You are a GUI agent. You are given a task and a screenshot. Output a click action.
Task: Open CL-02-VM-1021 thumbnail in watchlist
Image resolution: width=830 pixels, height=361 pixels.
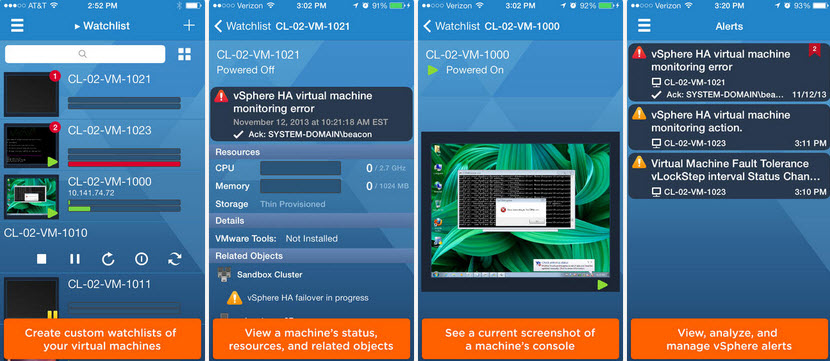tap(31, 95)
